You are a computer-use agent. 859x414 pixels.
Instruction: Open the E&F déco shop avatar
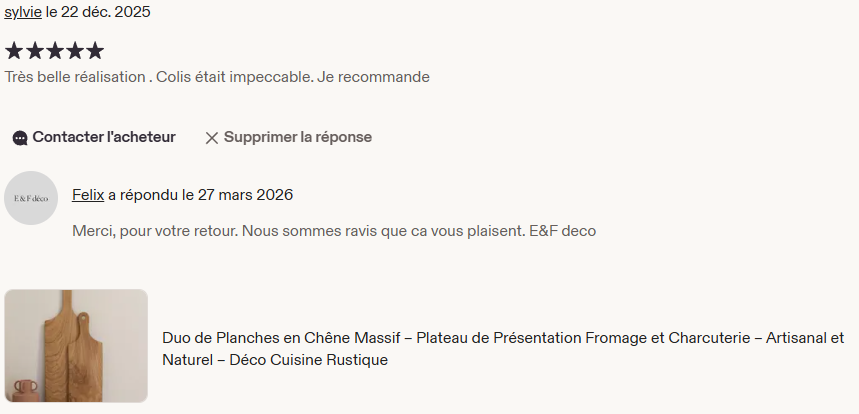coord(31,198)
